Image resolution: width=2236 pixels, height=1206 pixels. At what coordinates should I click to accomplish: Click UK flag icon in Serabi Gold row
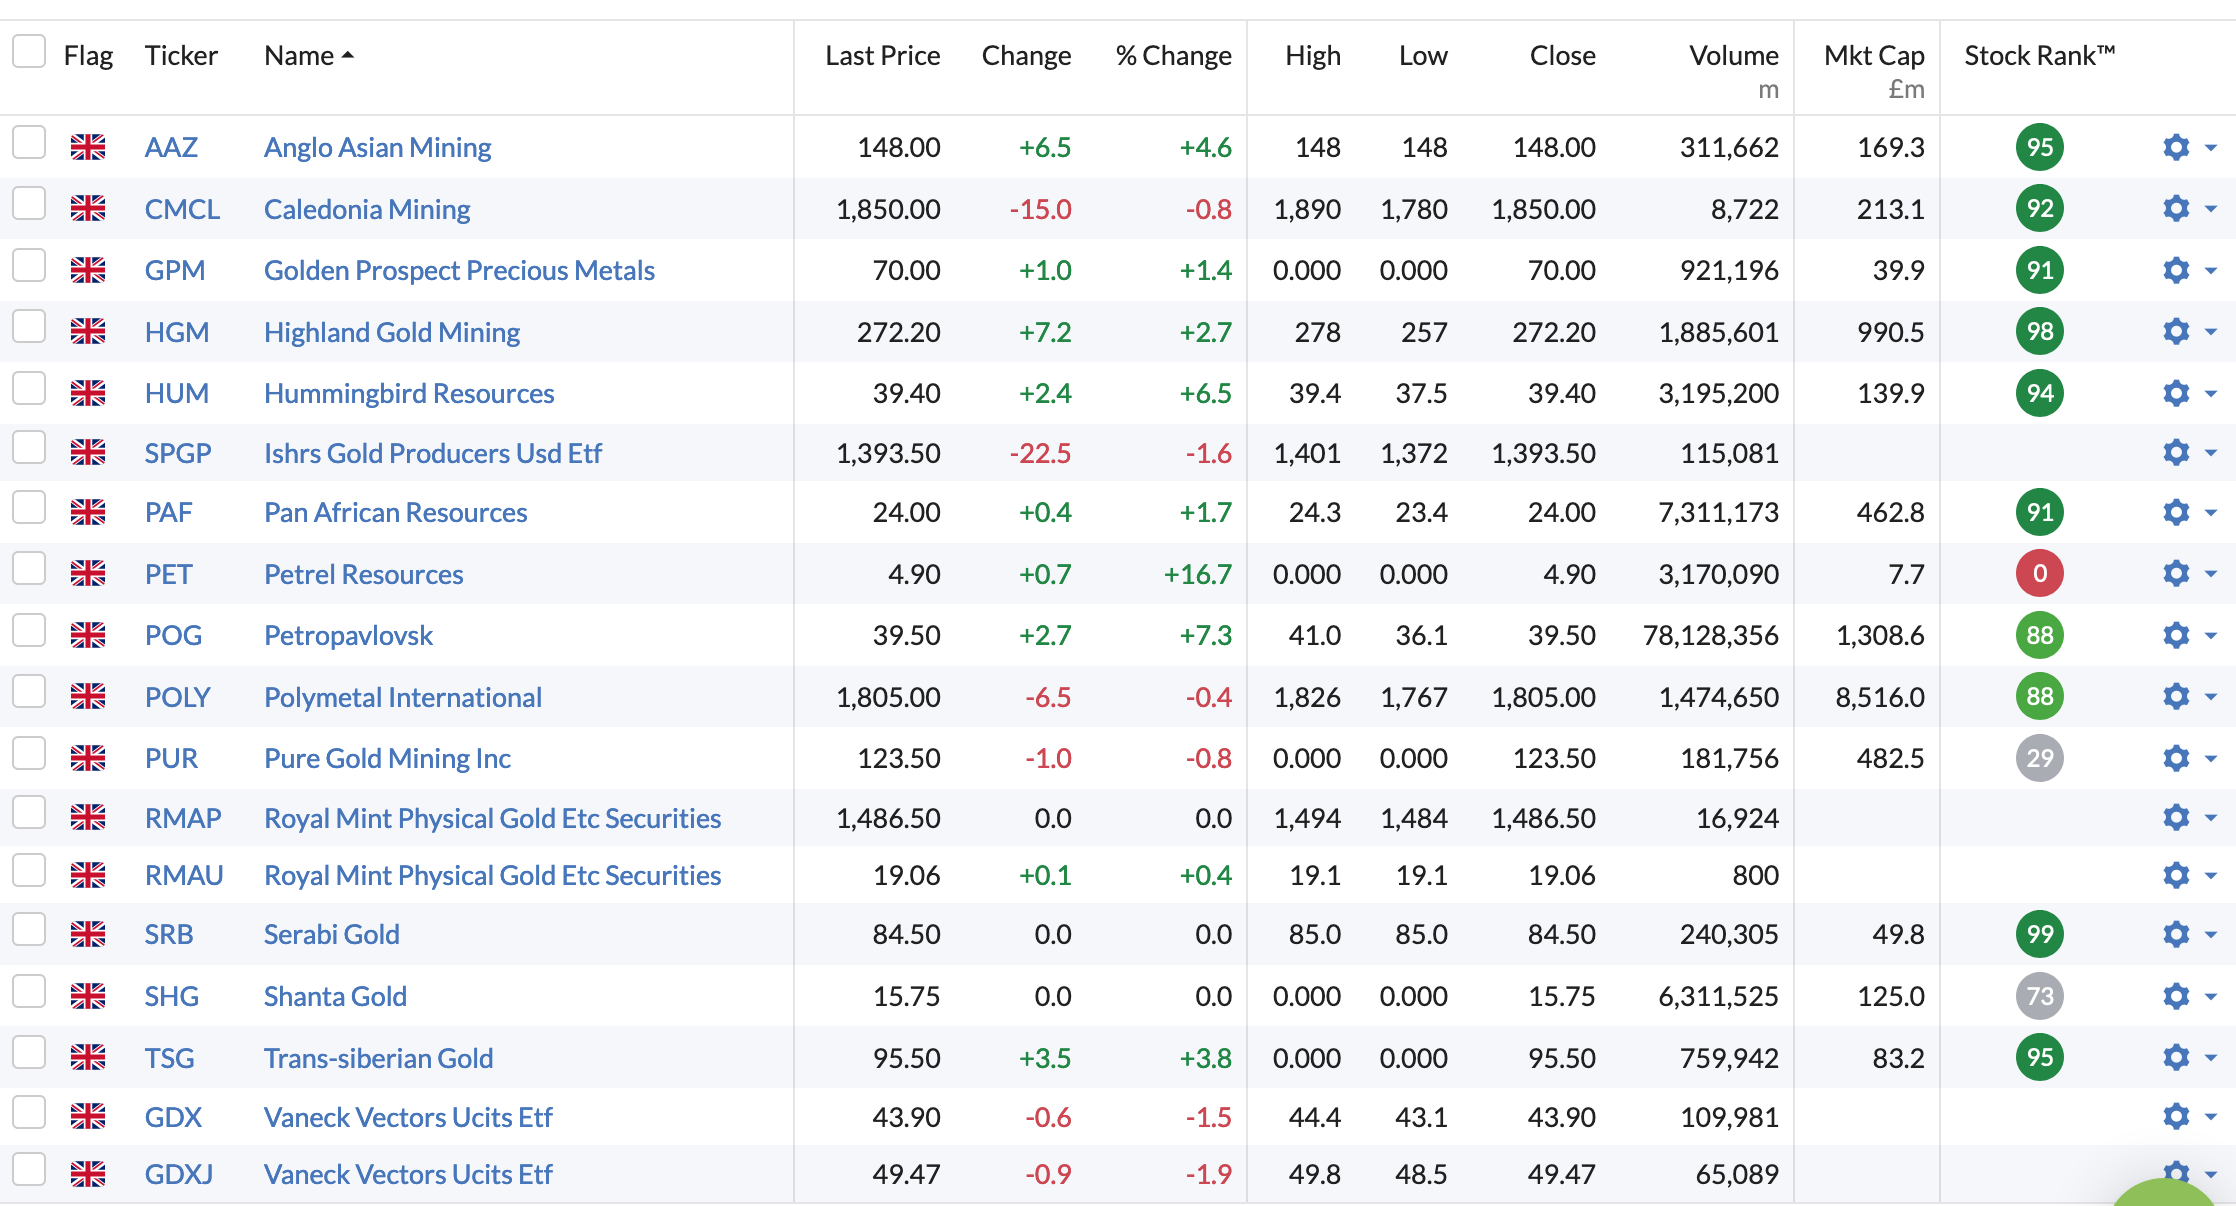coord(88,934)
